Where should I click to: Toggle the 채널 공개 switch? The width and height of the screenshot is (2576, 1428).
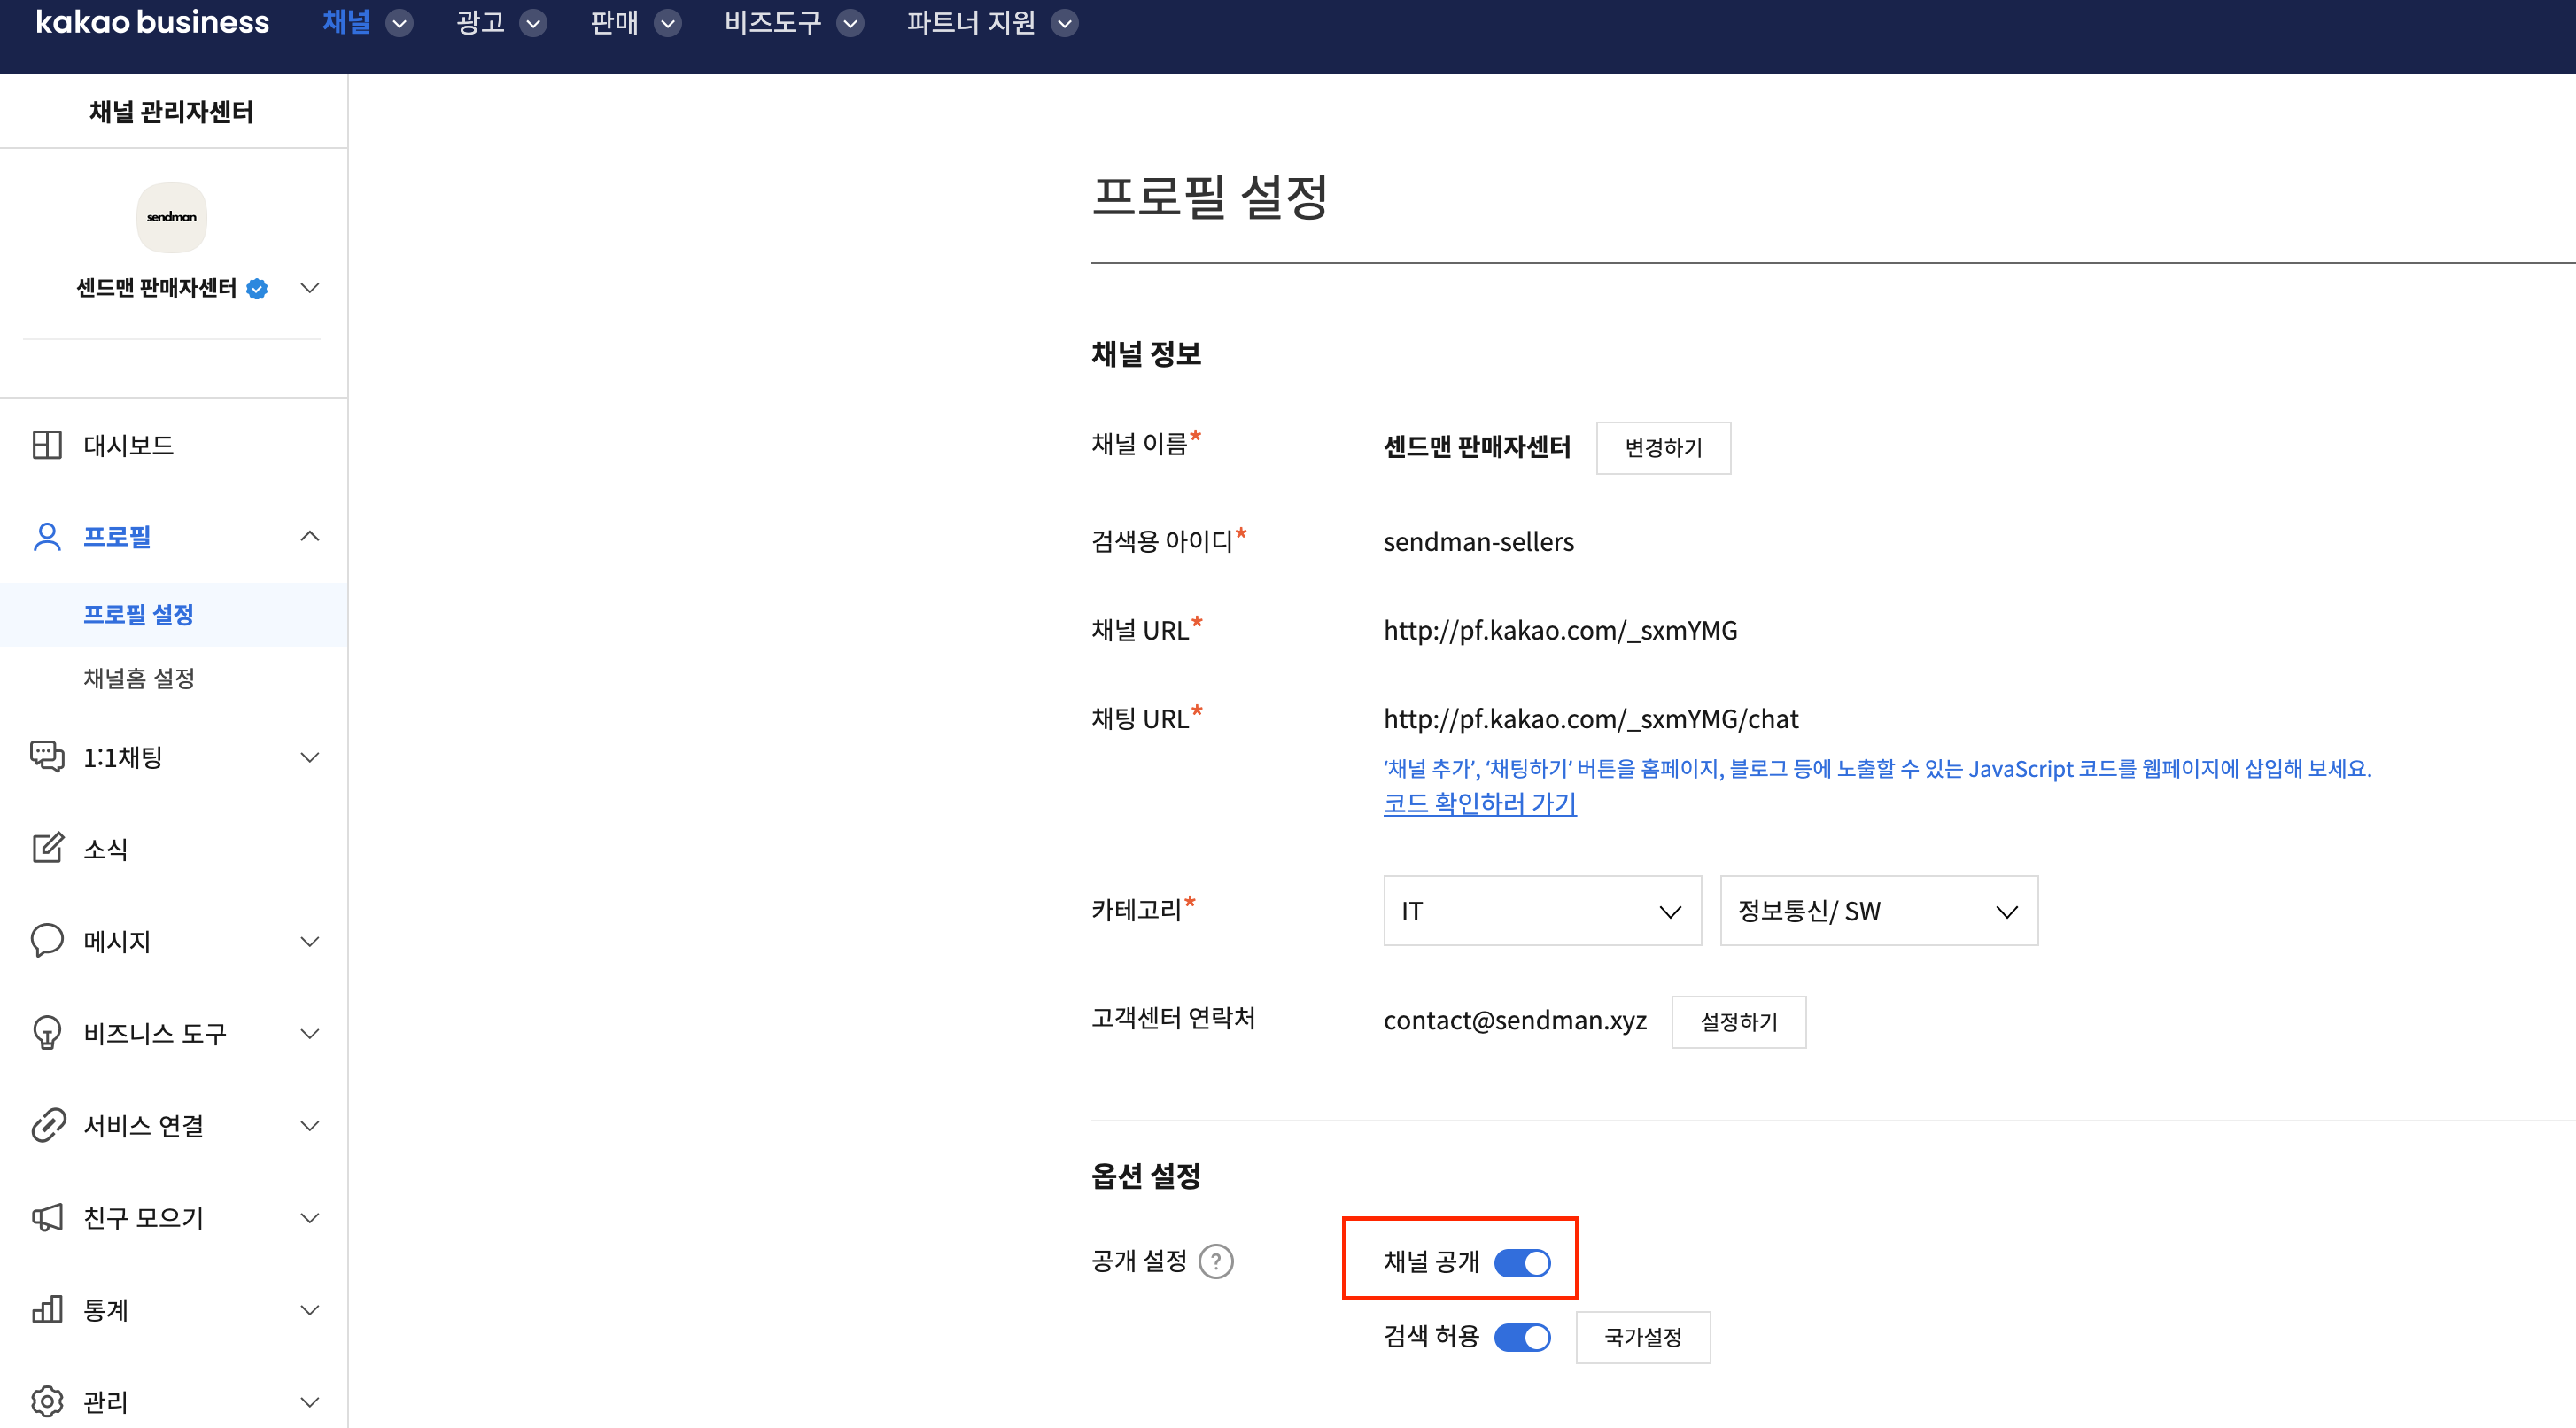click(1522, 1263)
